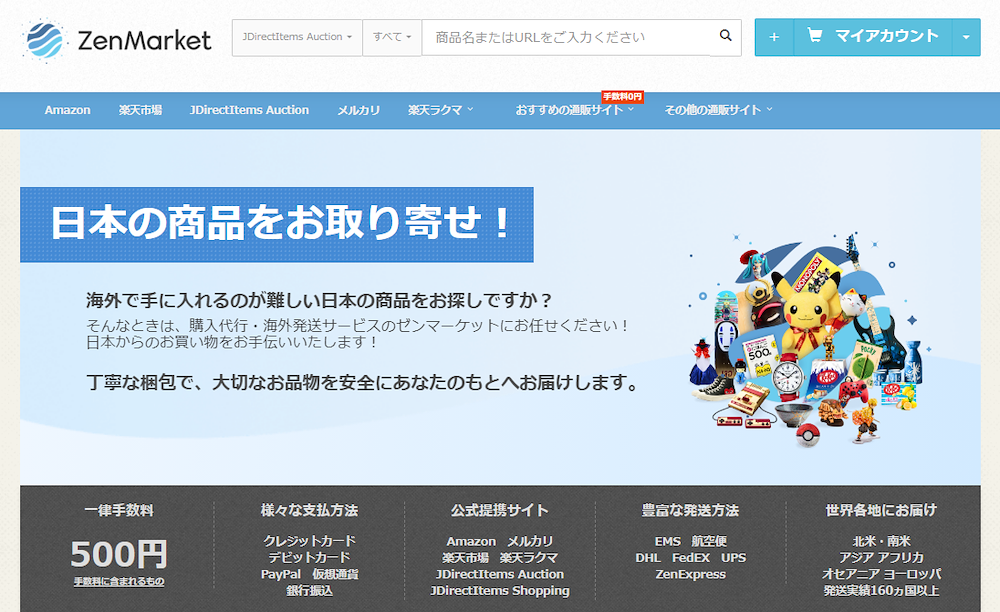Expand その他の通販サイト menu
The height and width of the screenshot is (612, 1000).
(718, 110)
